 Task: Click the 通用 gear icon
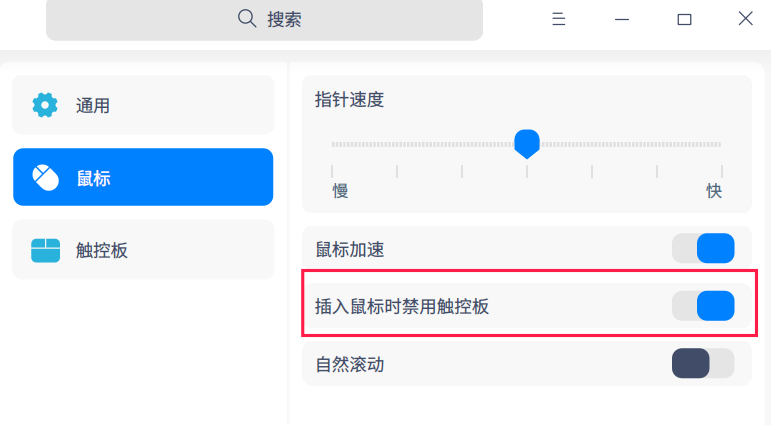pyautogui.click(x=45, y=105)
